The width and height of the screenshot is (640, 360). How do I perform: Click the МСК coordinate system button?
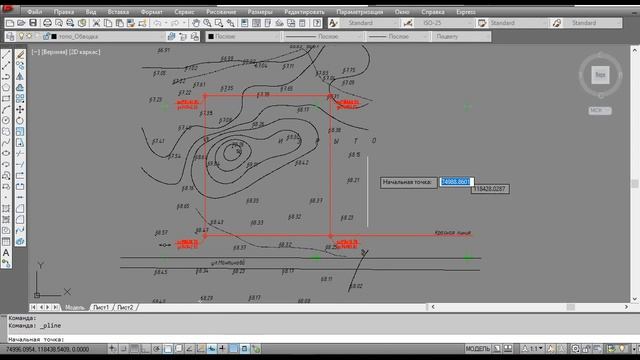(600, 110)
